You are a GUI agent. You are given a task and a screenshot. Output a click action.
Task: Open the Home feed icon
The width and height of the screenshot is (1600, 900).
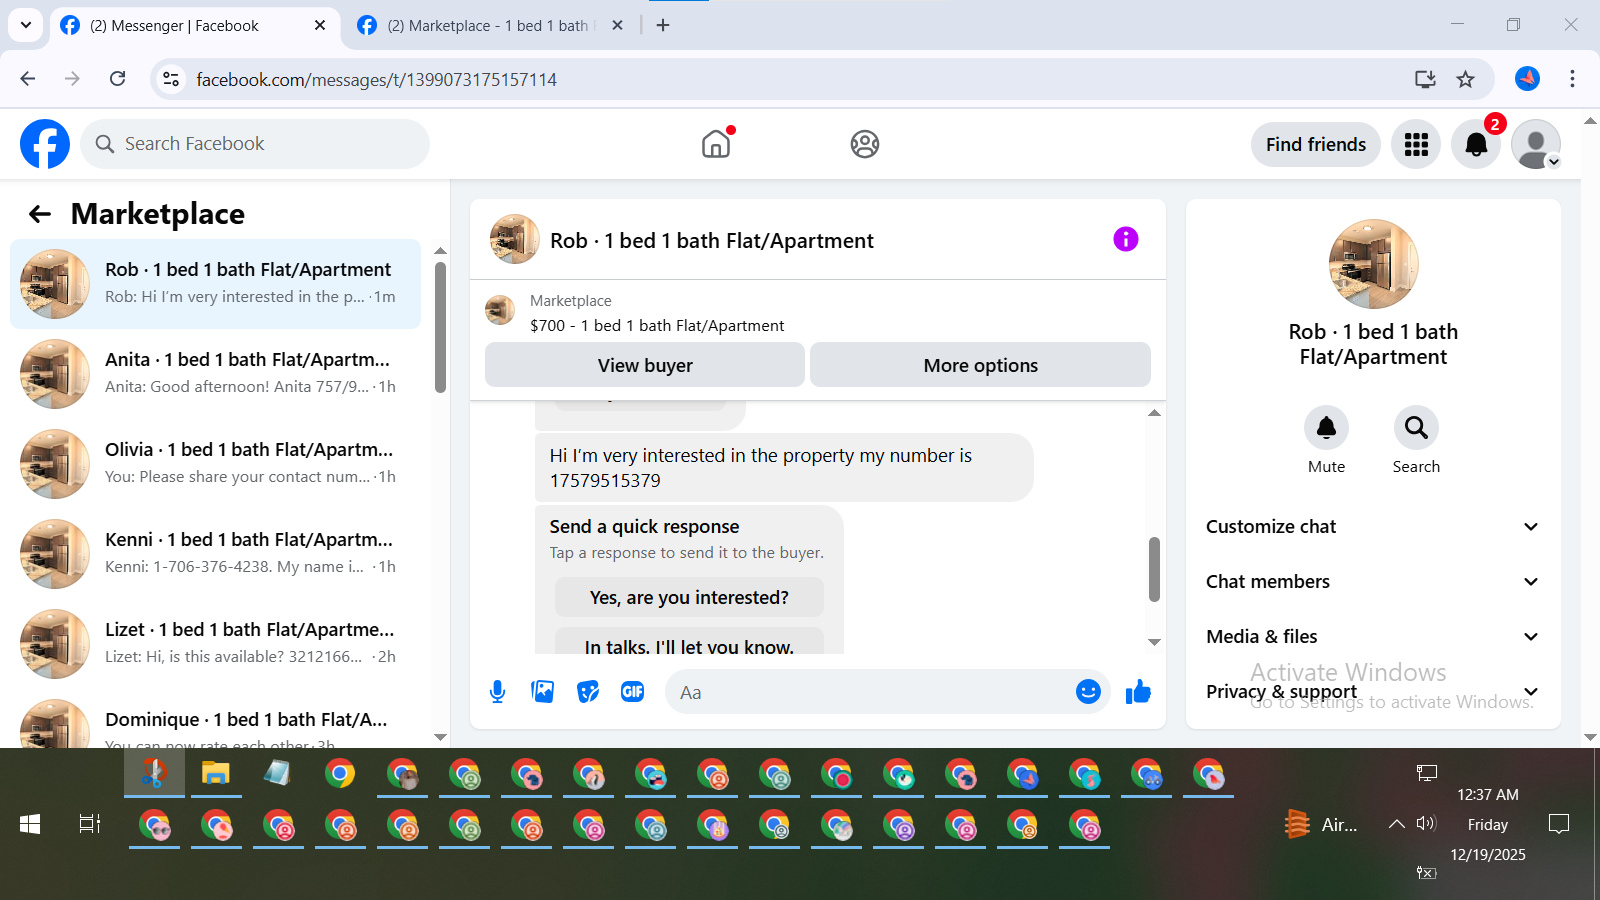[716, 144]
